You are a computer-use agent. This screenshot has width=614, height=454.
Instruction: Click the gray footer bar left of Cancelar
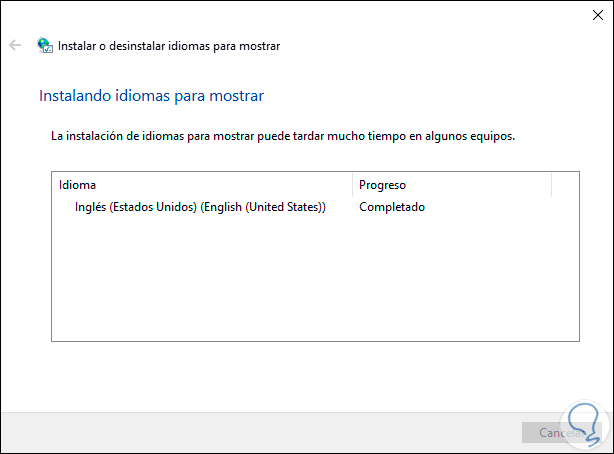click(250, 432)
